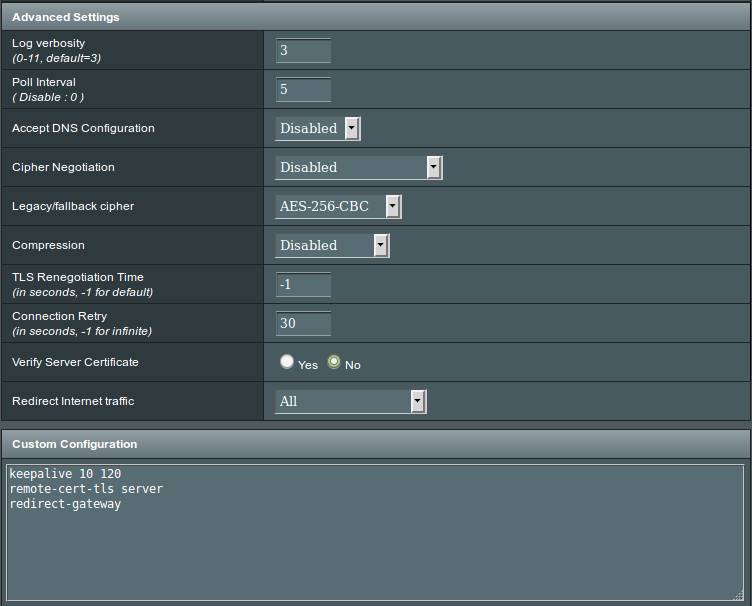Click the Verify Server Certificate label
Image resolution: width=752 pixels, height=606 pixels.
pyautogui.click(x=75, y=362)
